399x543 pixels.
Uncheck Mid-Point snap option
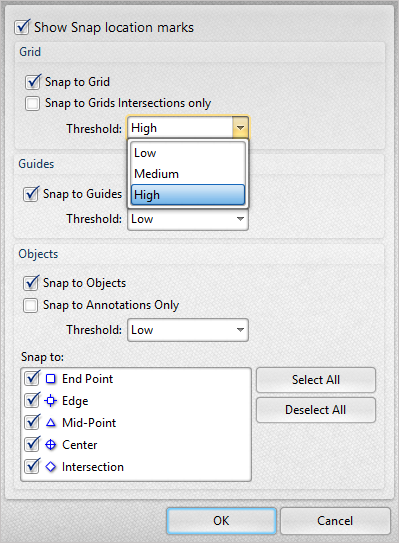32,422
